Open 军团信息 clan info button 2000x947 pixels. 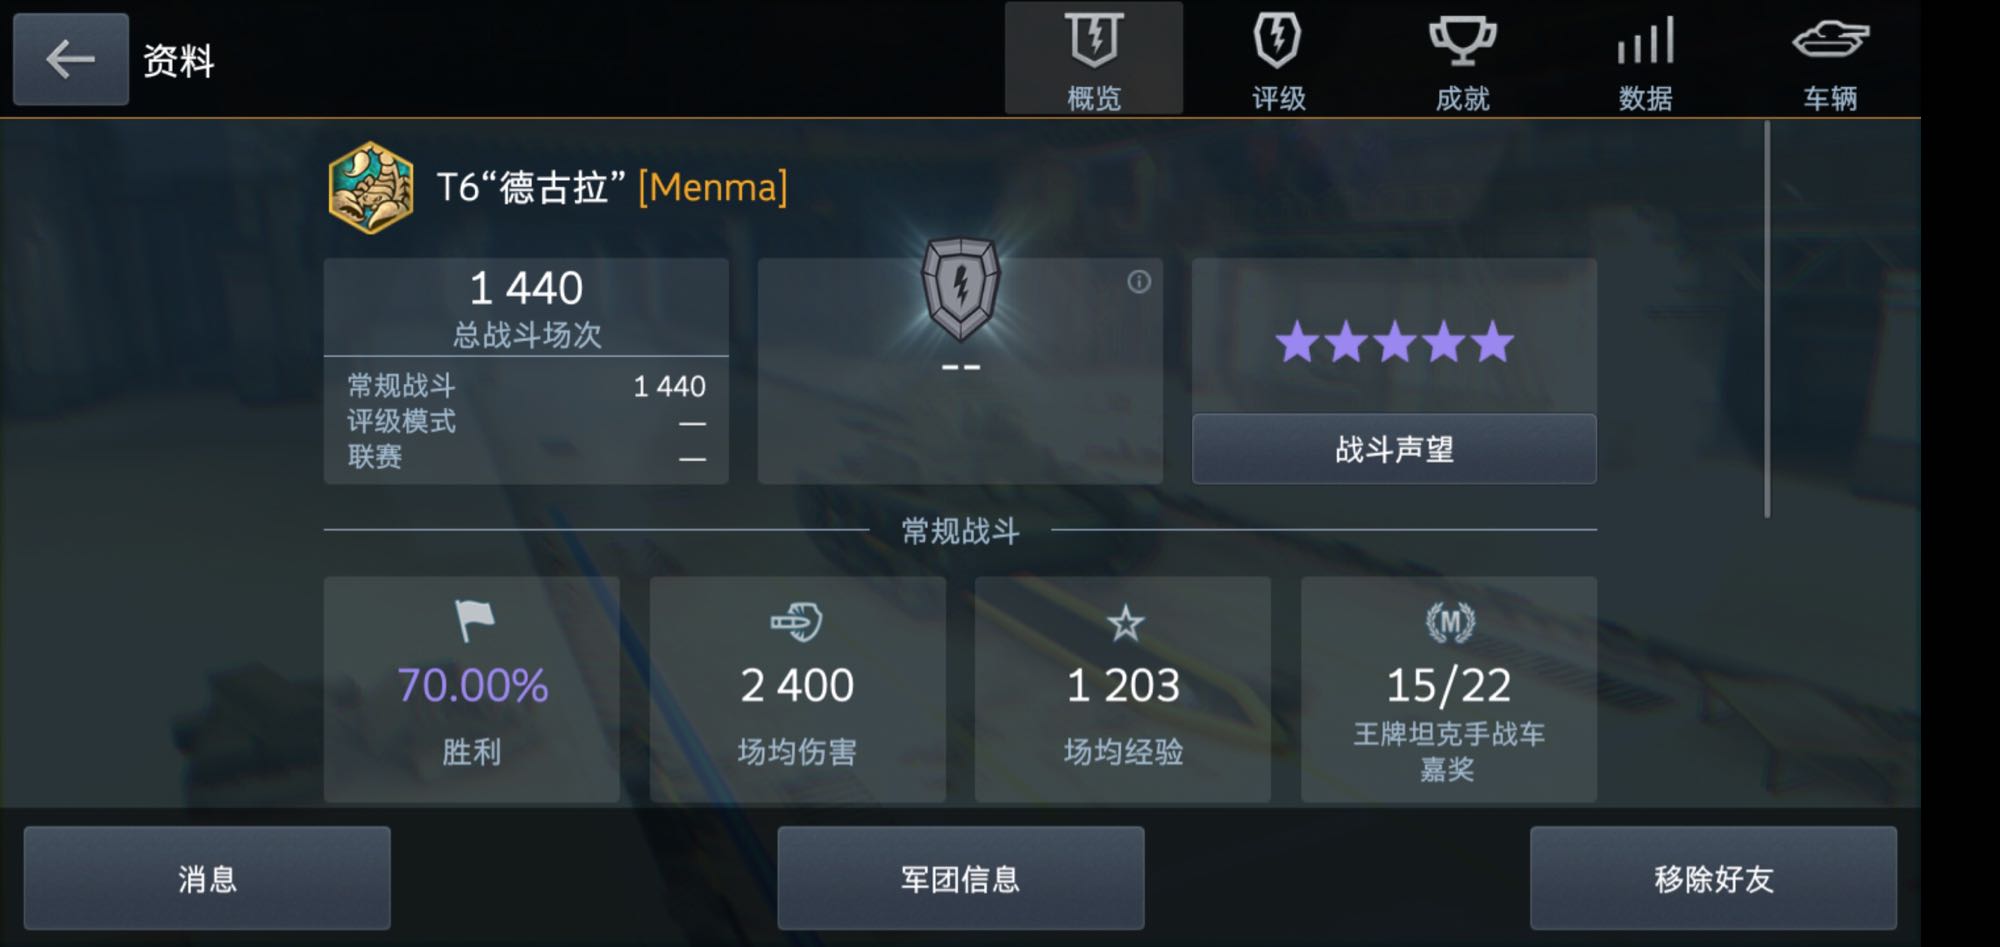click(x=960, y=879)
